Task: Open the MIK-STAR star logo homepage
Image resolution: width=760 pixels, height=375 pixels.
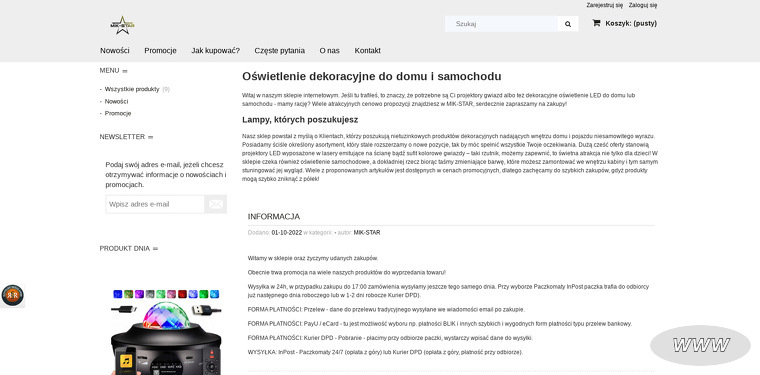Action: click(122, 25)
